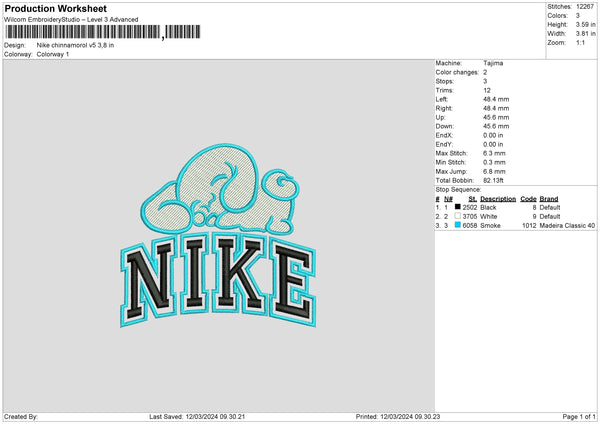Image resolution: width=600 pixels, height=424 pixels.
Task: Click the Max Stitch value 6.3 mm
Action: [494, 153]
